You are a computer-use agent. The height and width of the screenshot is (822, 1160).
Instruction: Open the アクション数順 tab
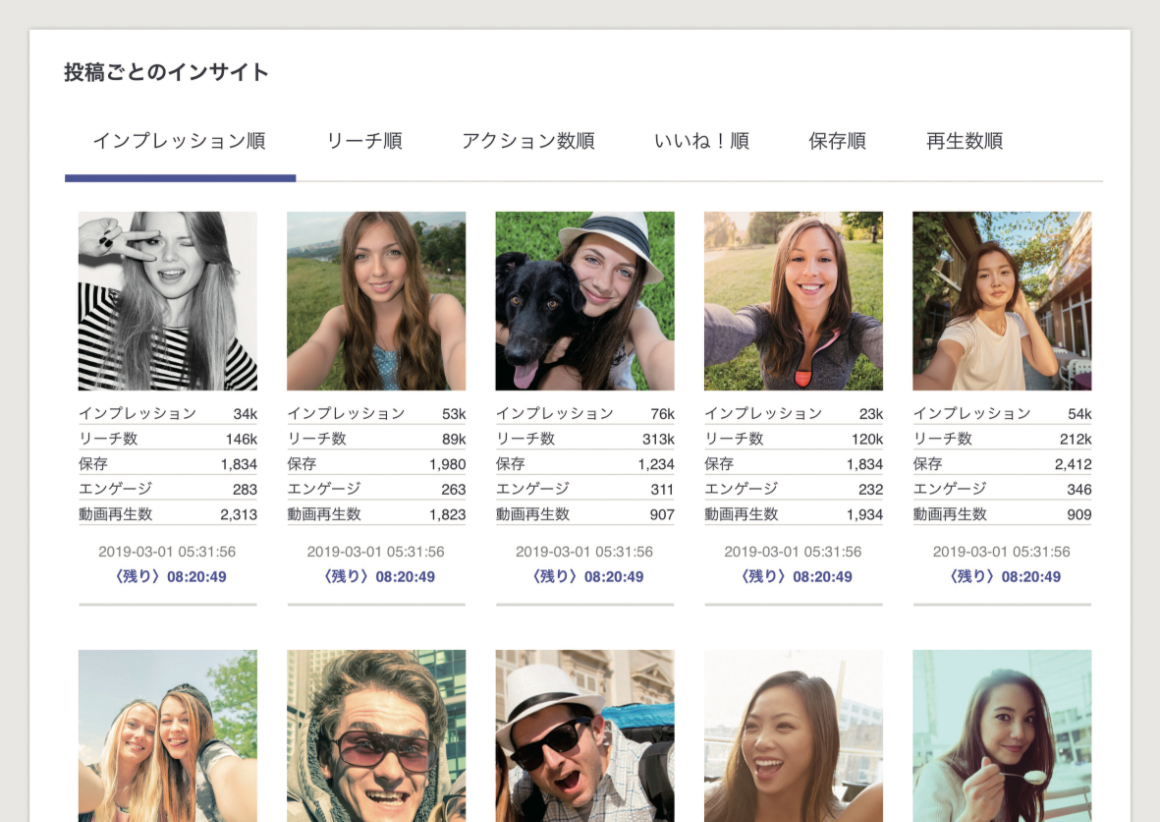[x=528, y=141]
